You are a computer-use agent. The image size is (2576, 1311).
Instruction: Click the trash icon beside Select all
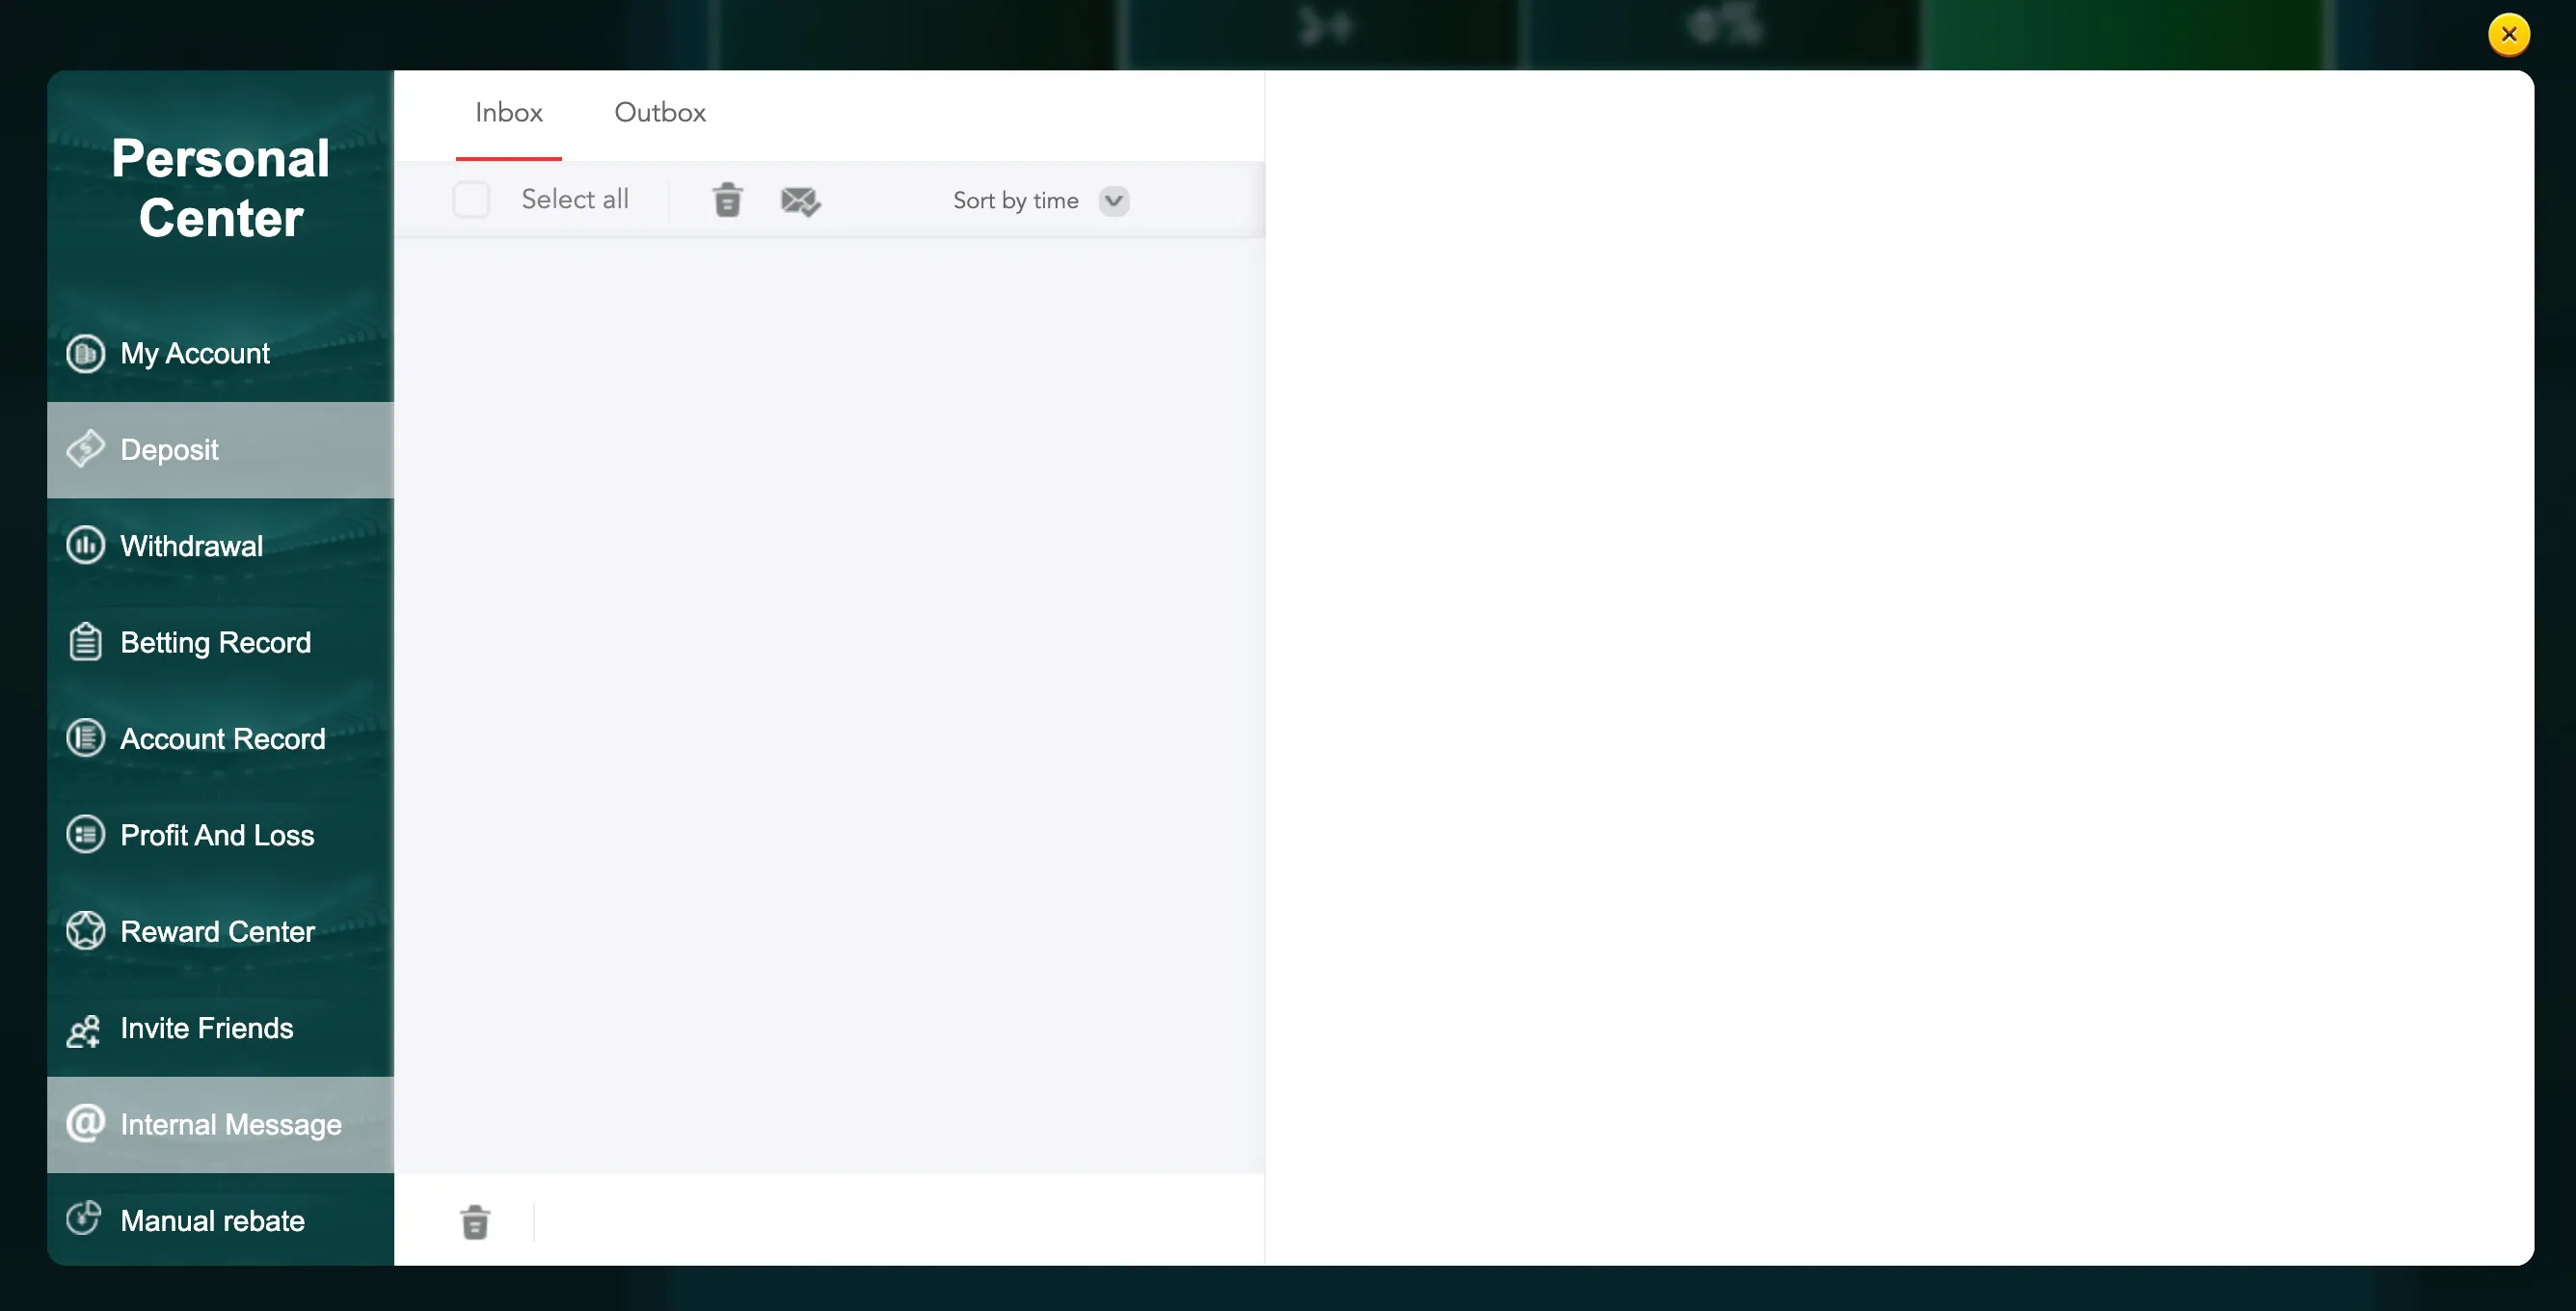[727, 200]
